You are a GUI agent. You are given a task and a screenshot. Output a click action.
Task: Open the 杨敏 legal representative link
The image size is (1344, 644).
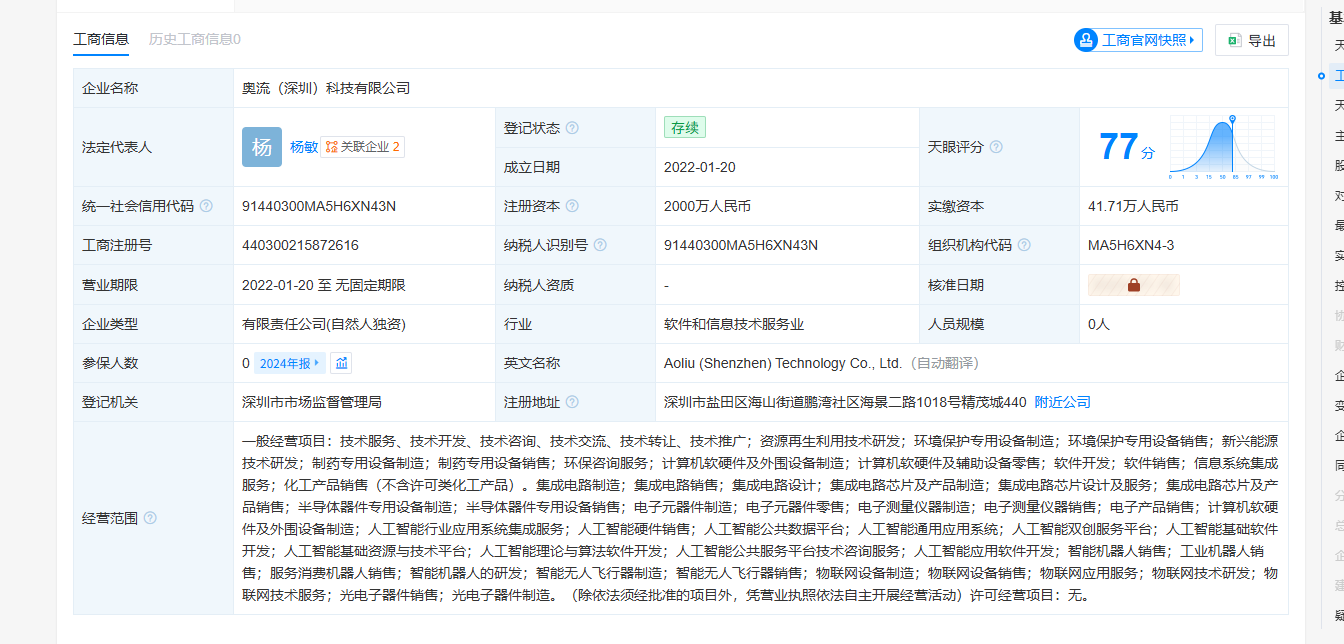tap(303, 147)
